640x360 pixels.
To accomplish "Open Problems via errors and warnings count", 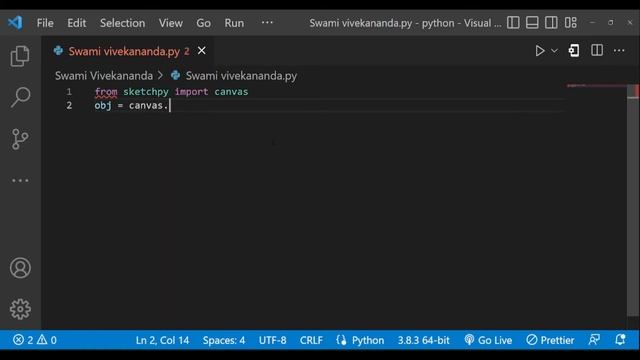I will [x=35, y=340].
